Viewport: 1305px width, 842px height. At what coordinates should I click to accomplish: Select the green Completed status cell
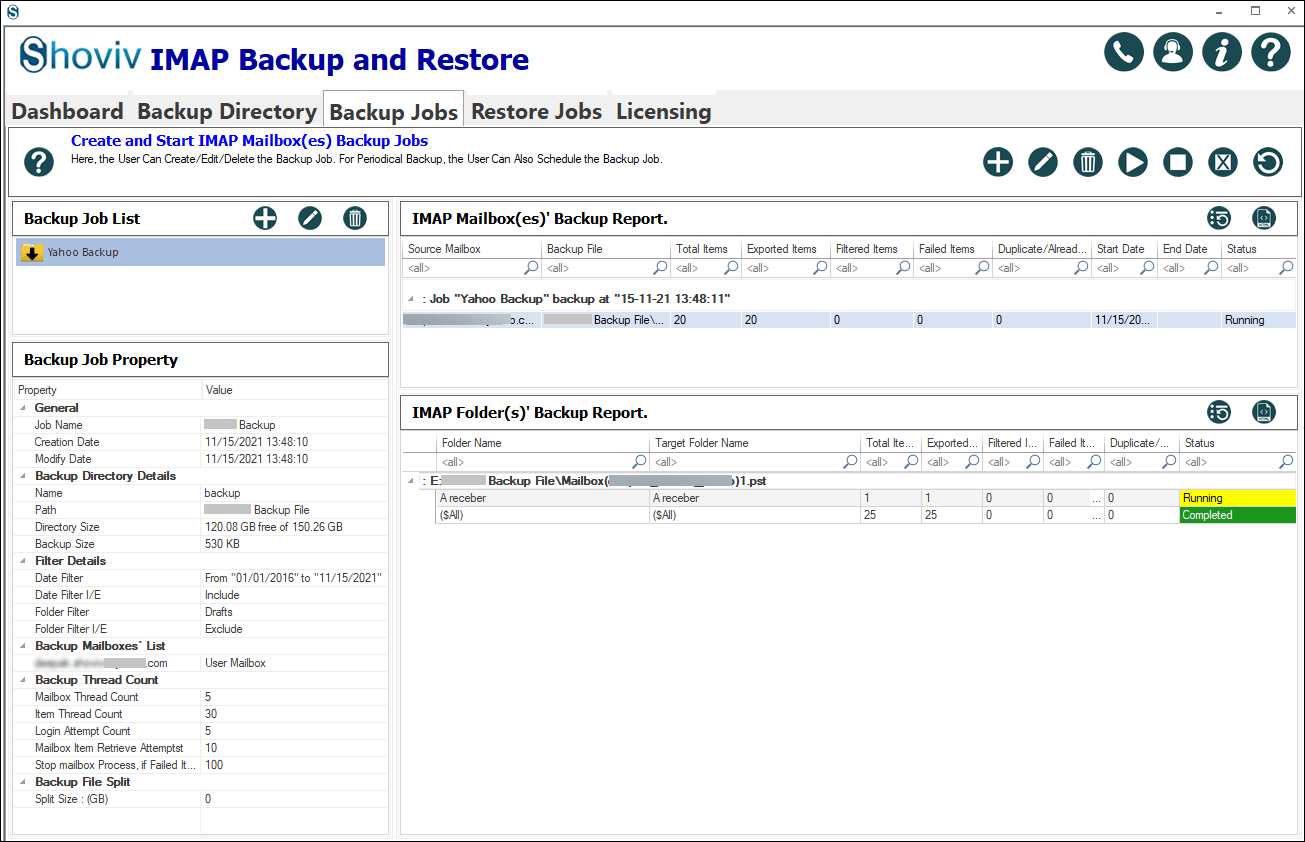click(1237, 515)
